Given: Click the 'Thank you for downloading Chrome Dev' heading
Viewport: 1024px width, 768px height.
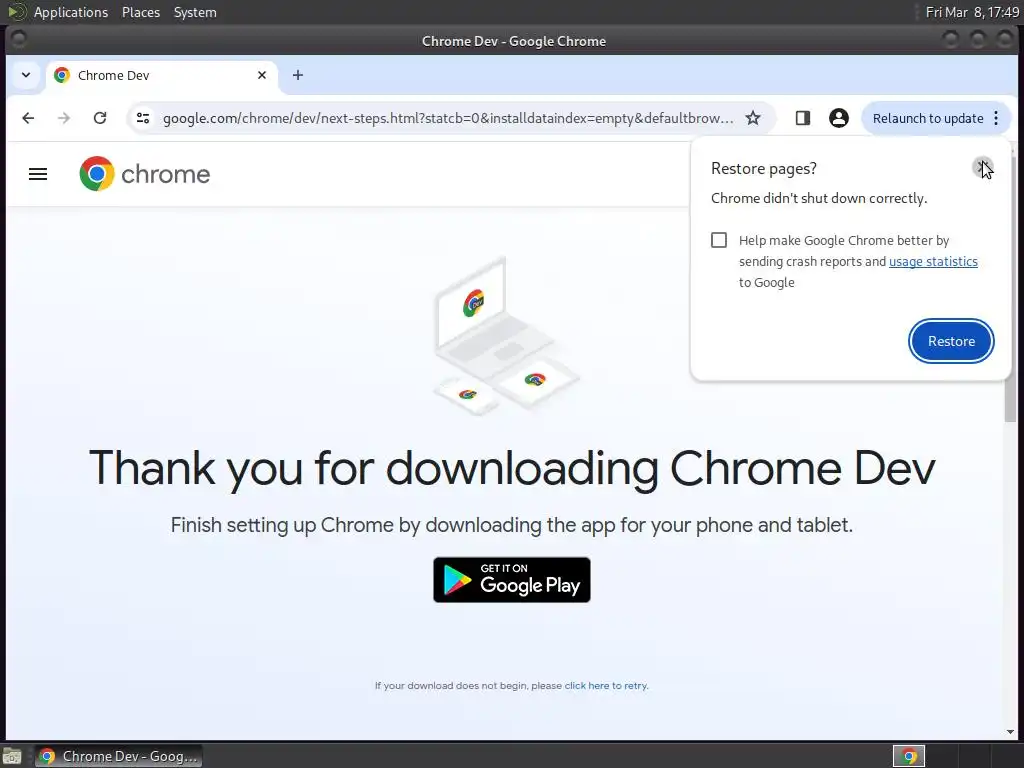Looking at the screenshot, I should pyautogui.click(x=512, y=468).
